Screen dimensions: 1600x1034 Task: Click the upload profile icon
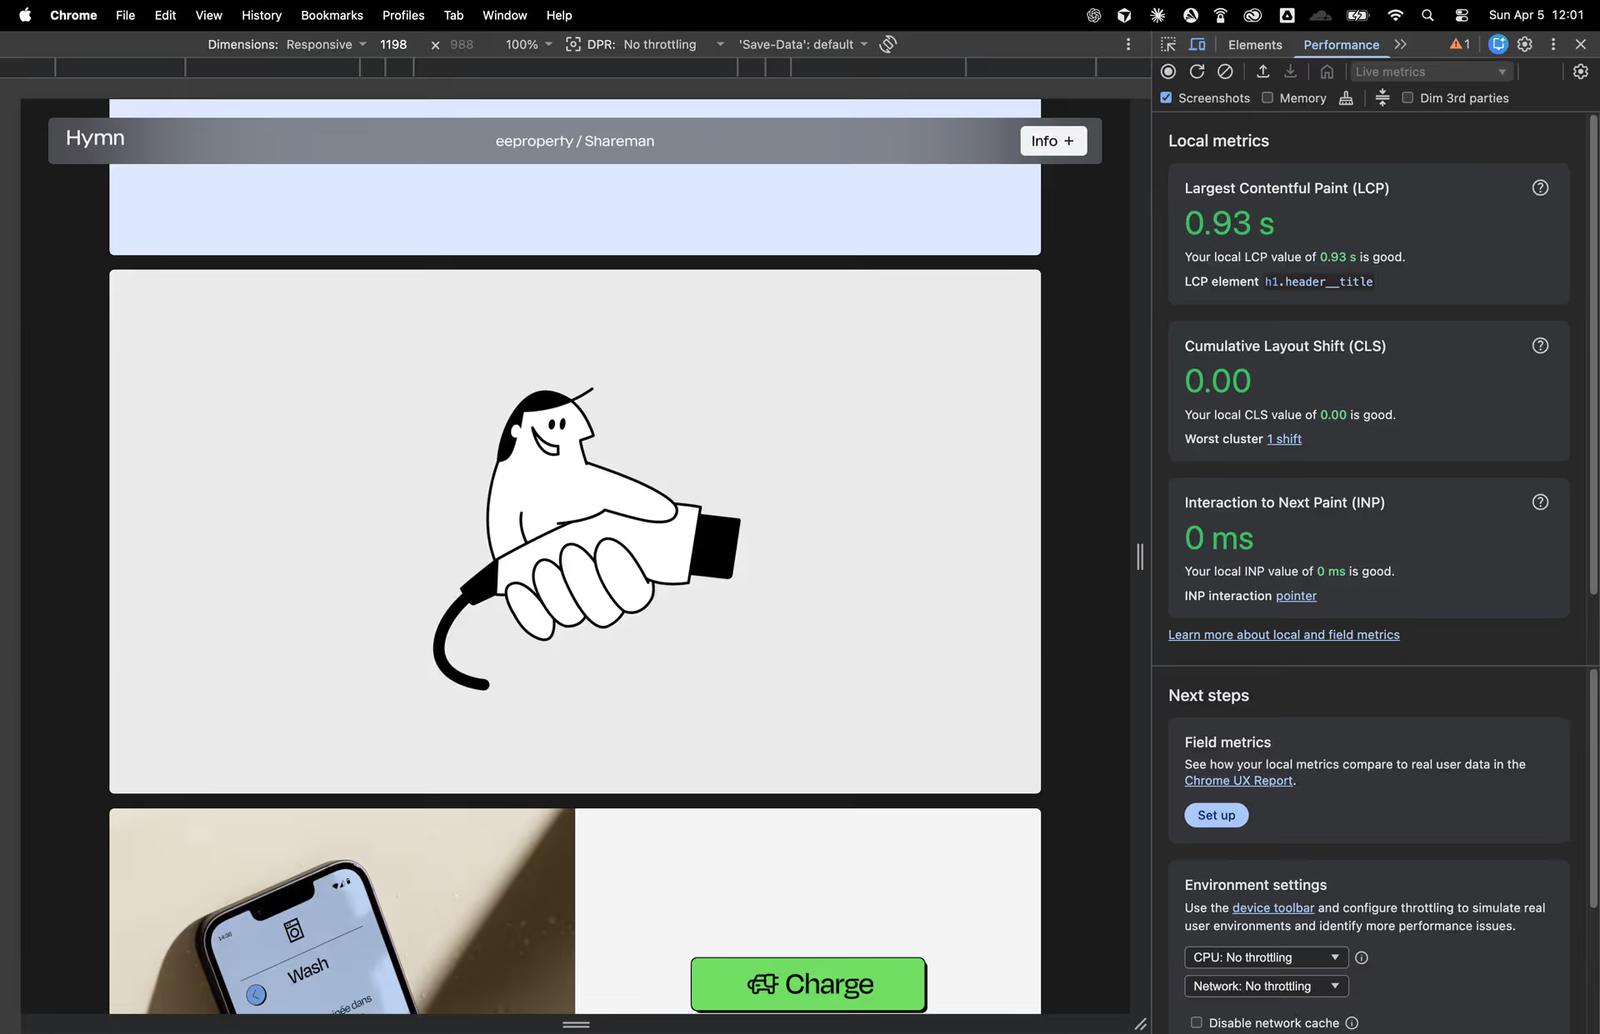pyautogui.click(x=1263, y=71)
